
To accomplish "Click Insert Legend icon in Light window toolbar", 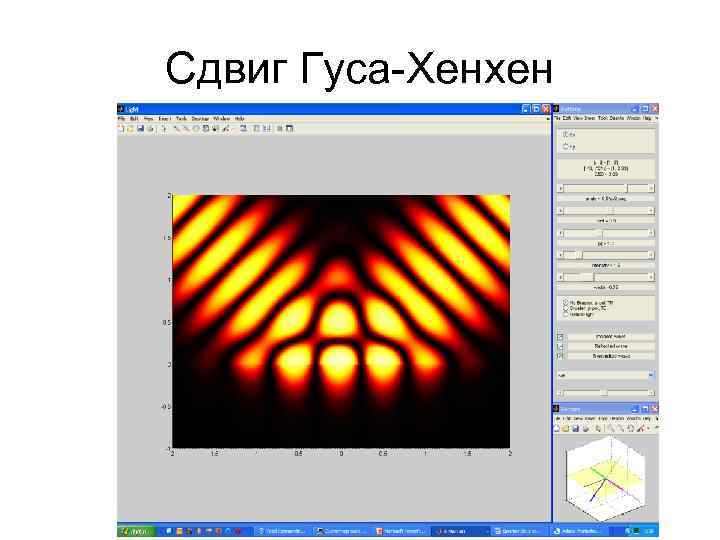I will [267, 129].
